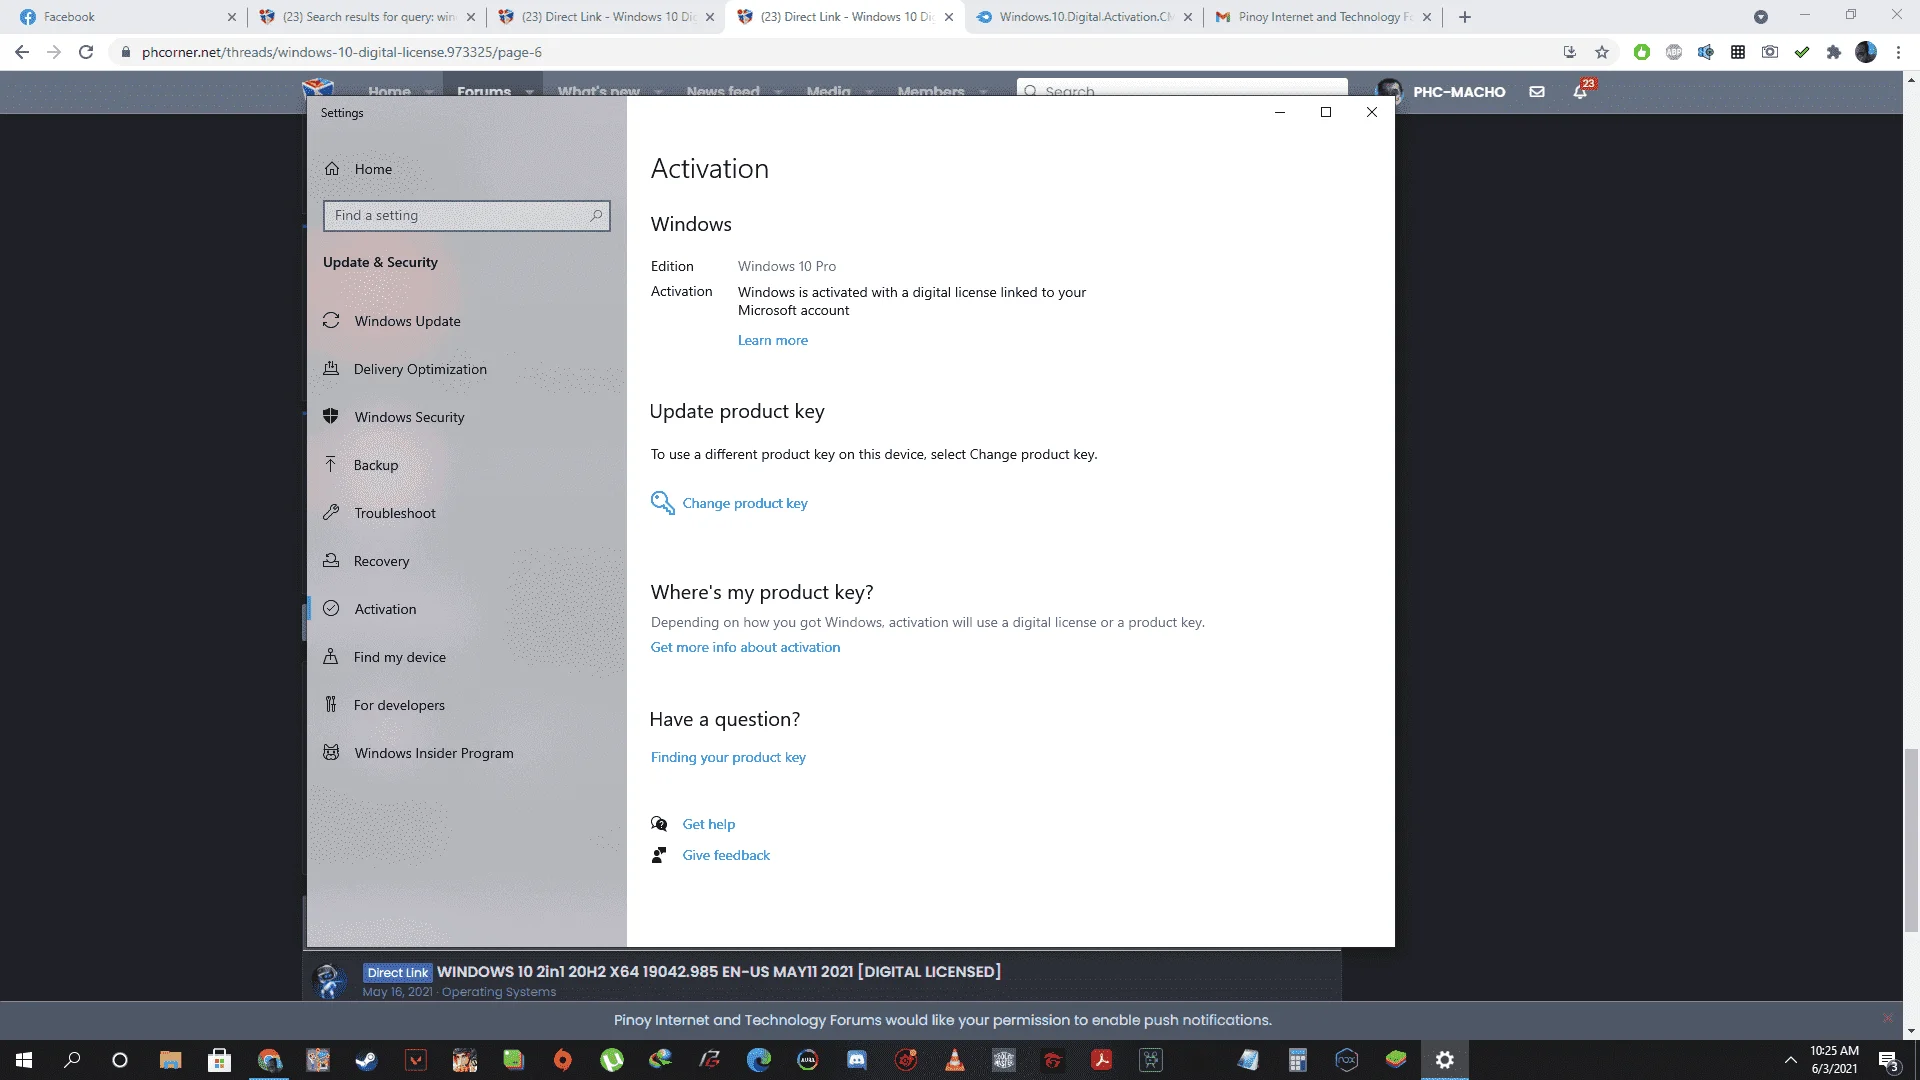Open forum alerts bell with 23 badge
Viewport: 1920px width, 1080px height.
(x=1581, y=91)
